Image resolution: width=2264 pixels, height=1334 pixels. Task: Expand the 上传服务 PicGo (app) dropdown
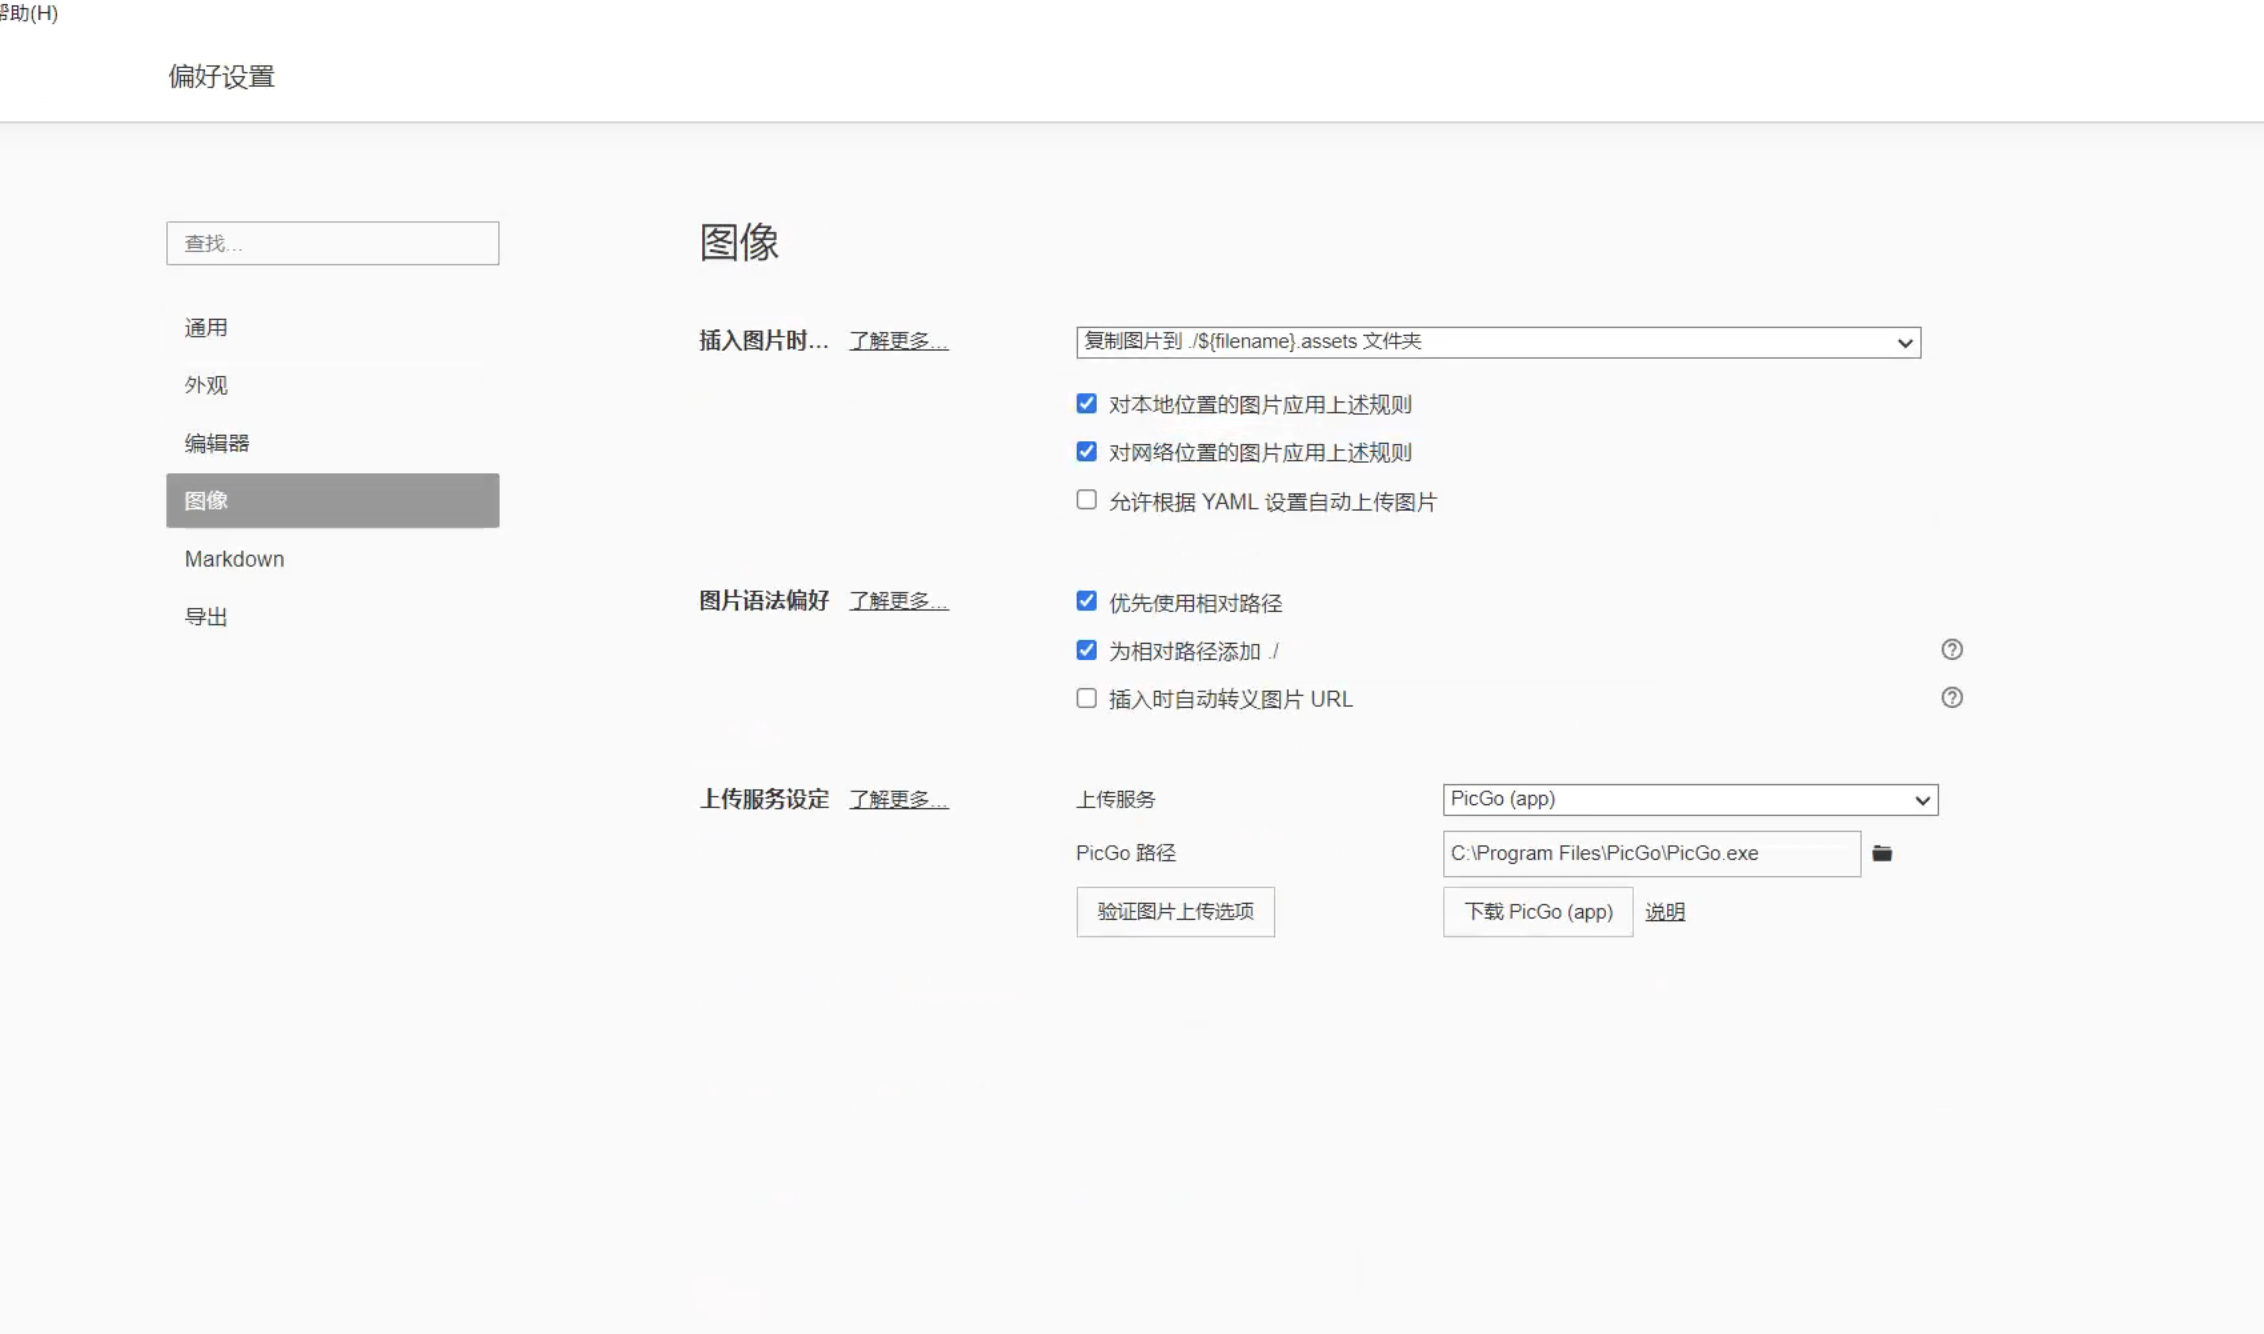(1689, 799)
